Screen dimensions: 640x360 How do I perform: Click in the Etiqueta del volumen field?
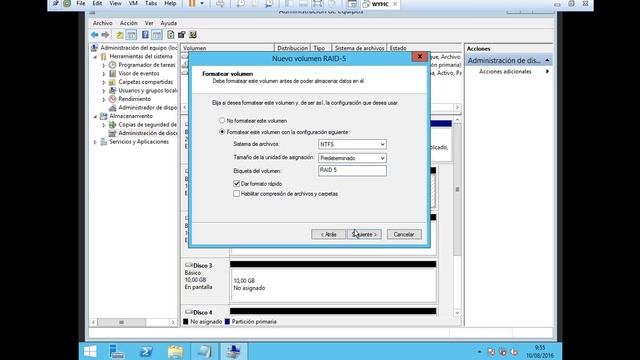pyautogui.click(x=352, y=171)
